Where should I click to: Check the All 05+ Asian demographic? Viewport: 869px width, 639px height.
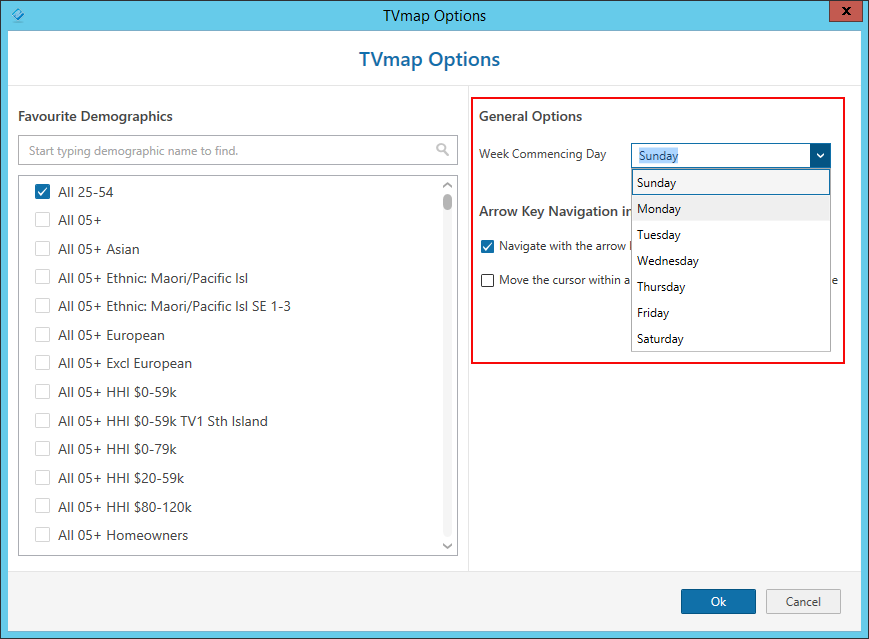click(42, 249)
